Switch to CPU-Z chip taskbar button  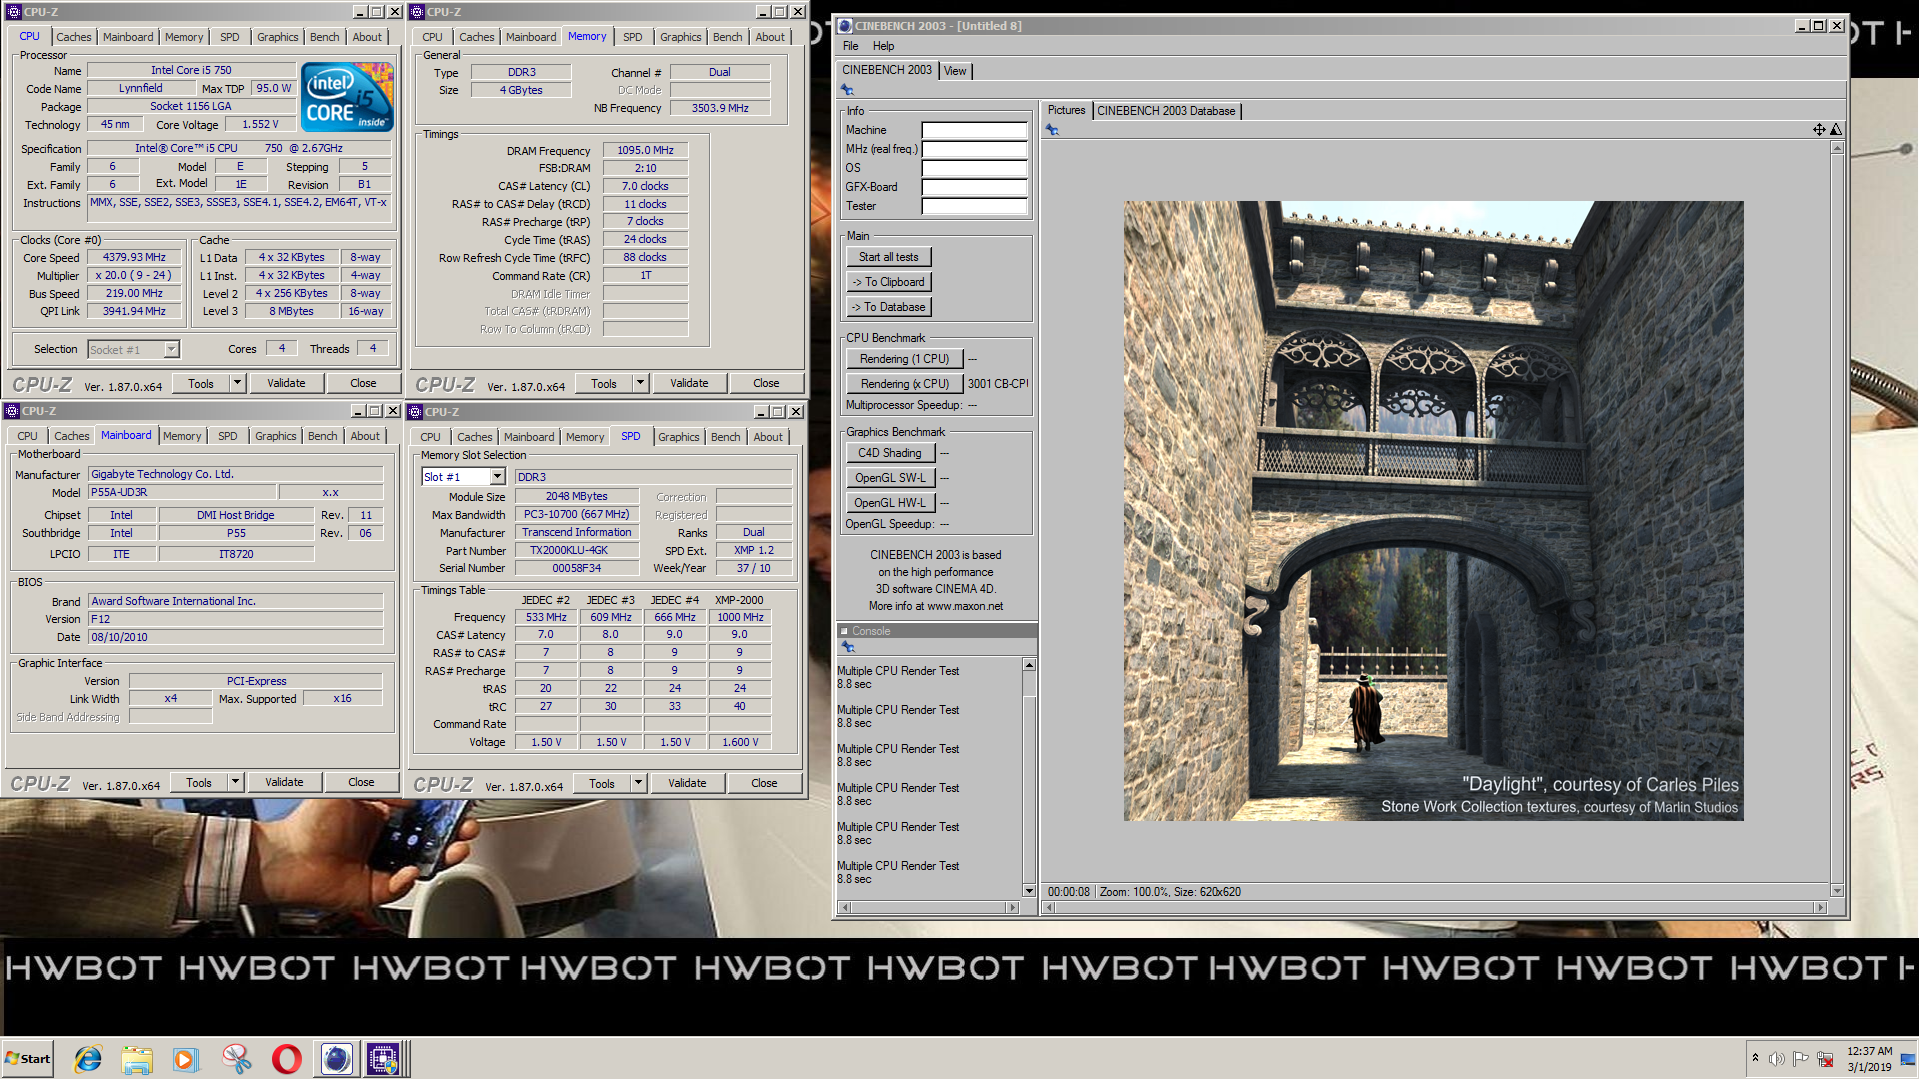point(384,1058)
